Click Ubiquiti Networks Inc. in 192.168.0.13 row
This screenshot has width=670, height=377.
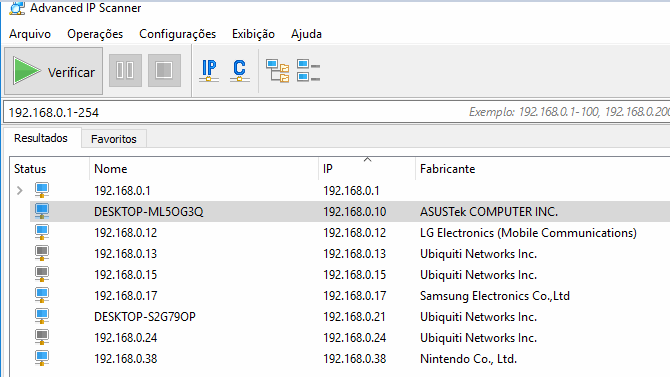(x=478, y=254)
